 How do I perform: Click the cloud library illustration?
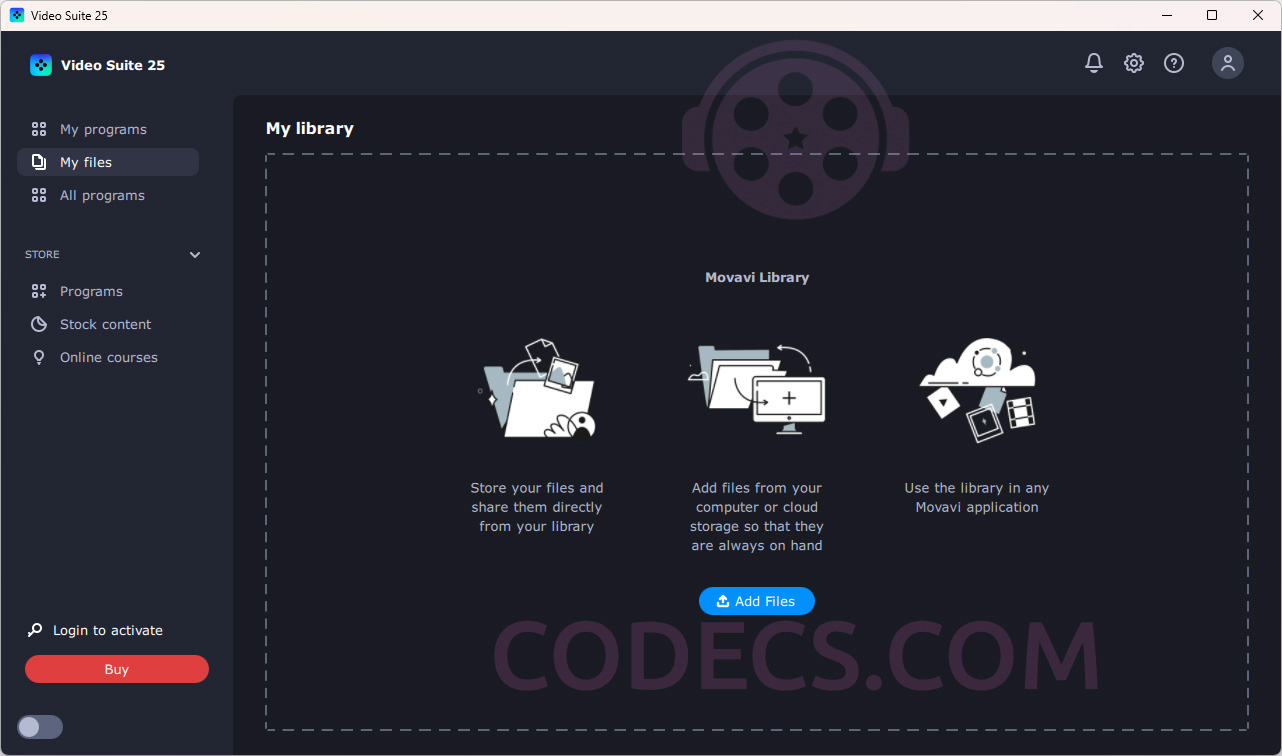click(x=977, y=389)
